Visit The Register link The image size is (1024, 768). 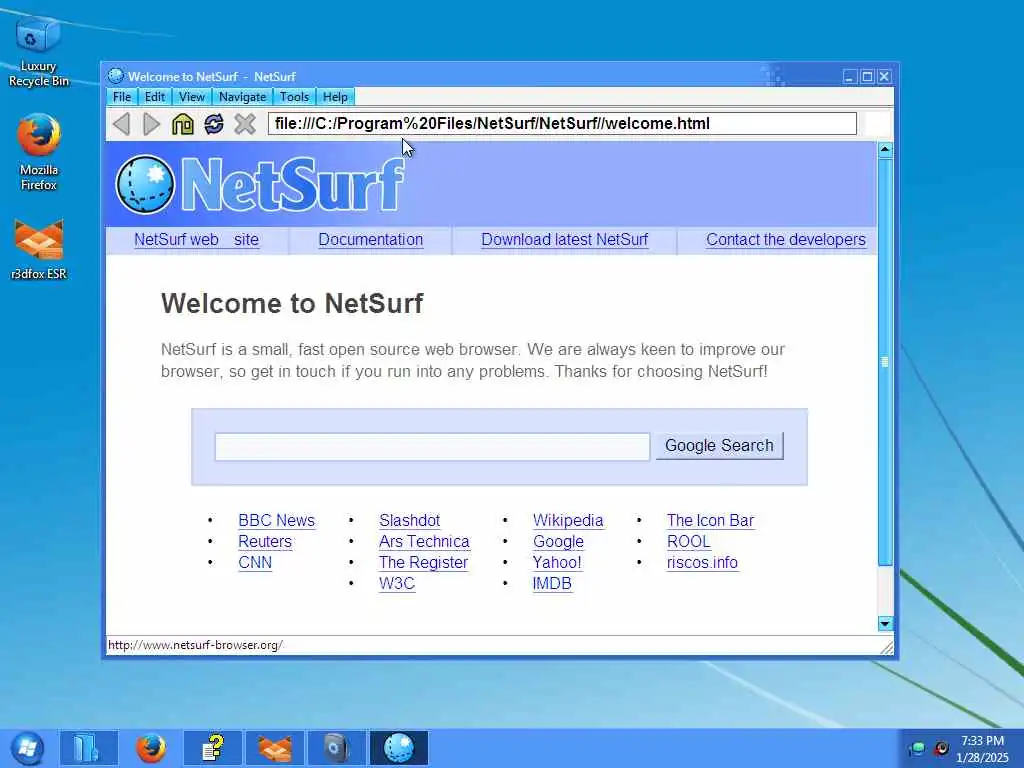pyautogui.click(x=423, y=562)
